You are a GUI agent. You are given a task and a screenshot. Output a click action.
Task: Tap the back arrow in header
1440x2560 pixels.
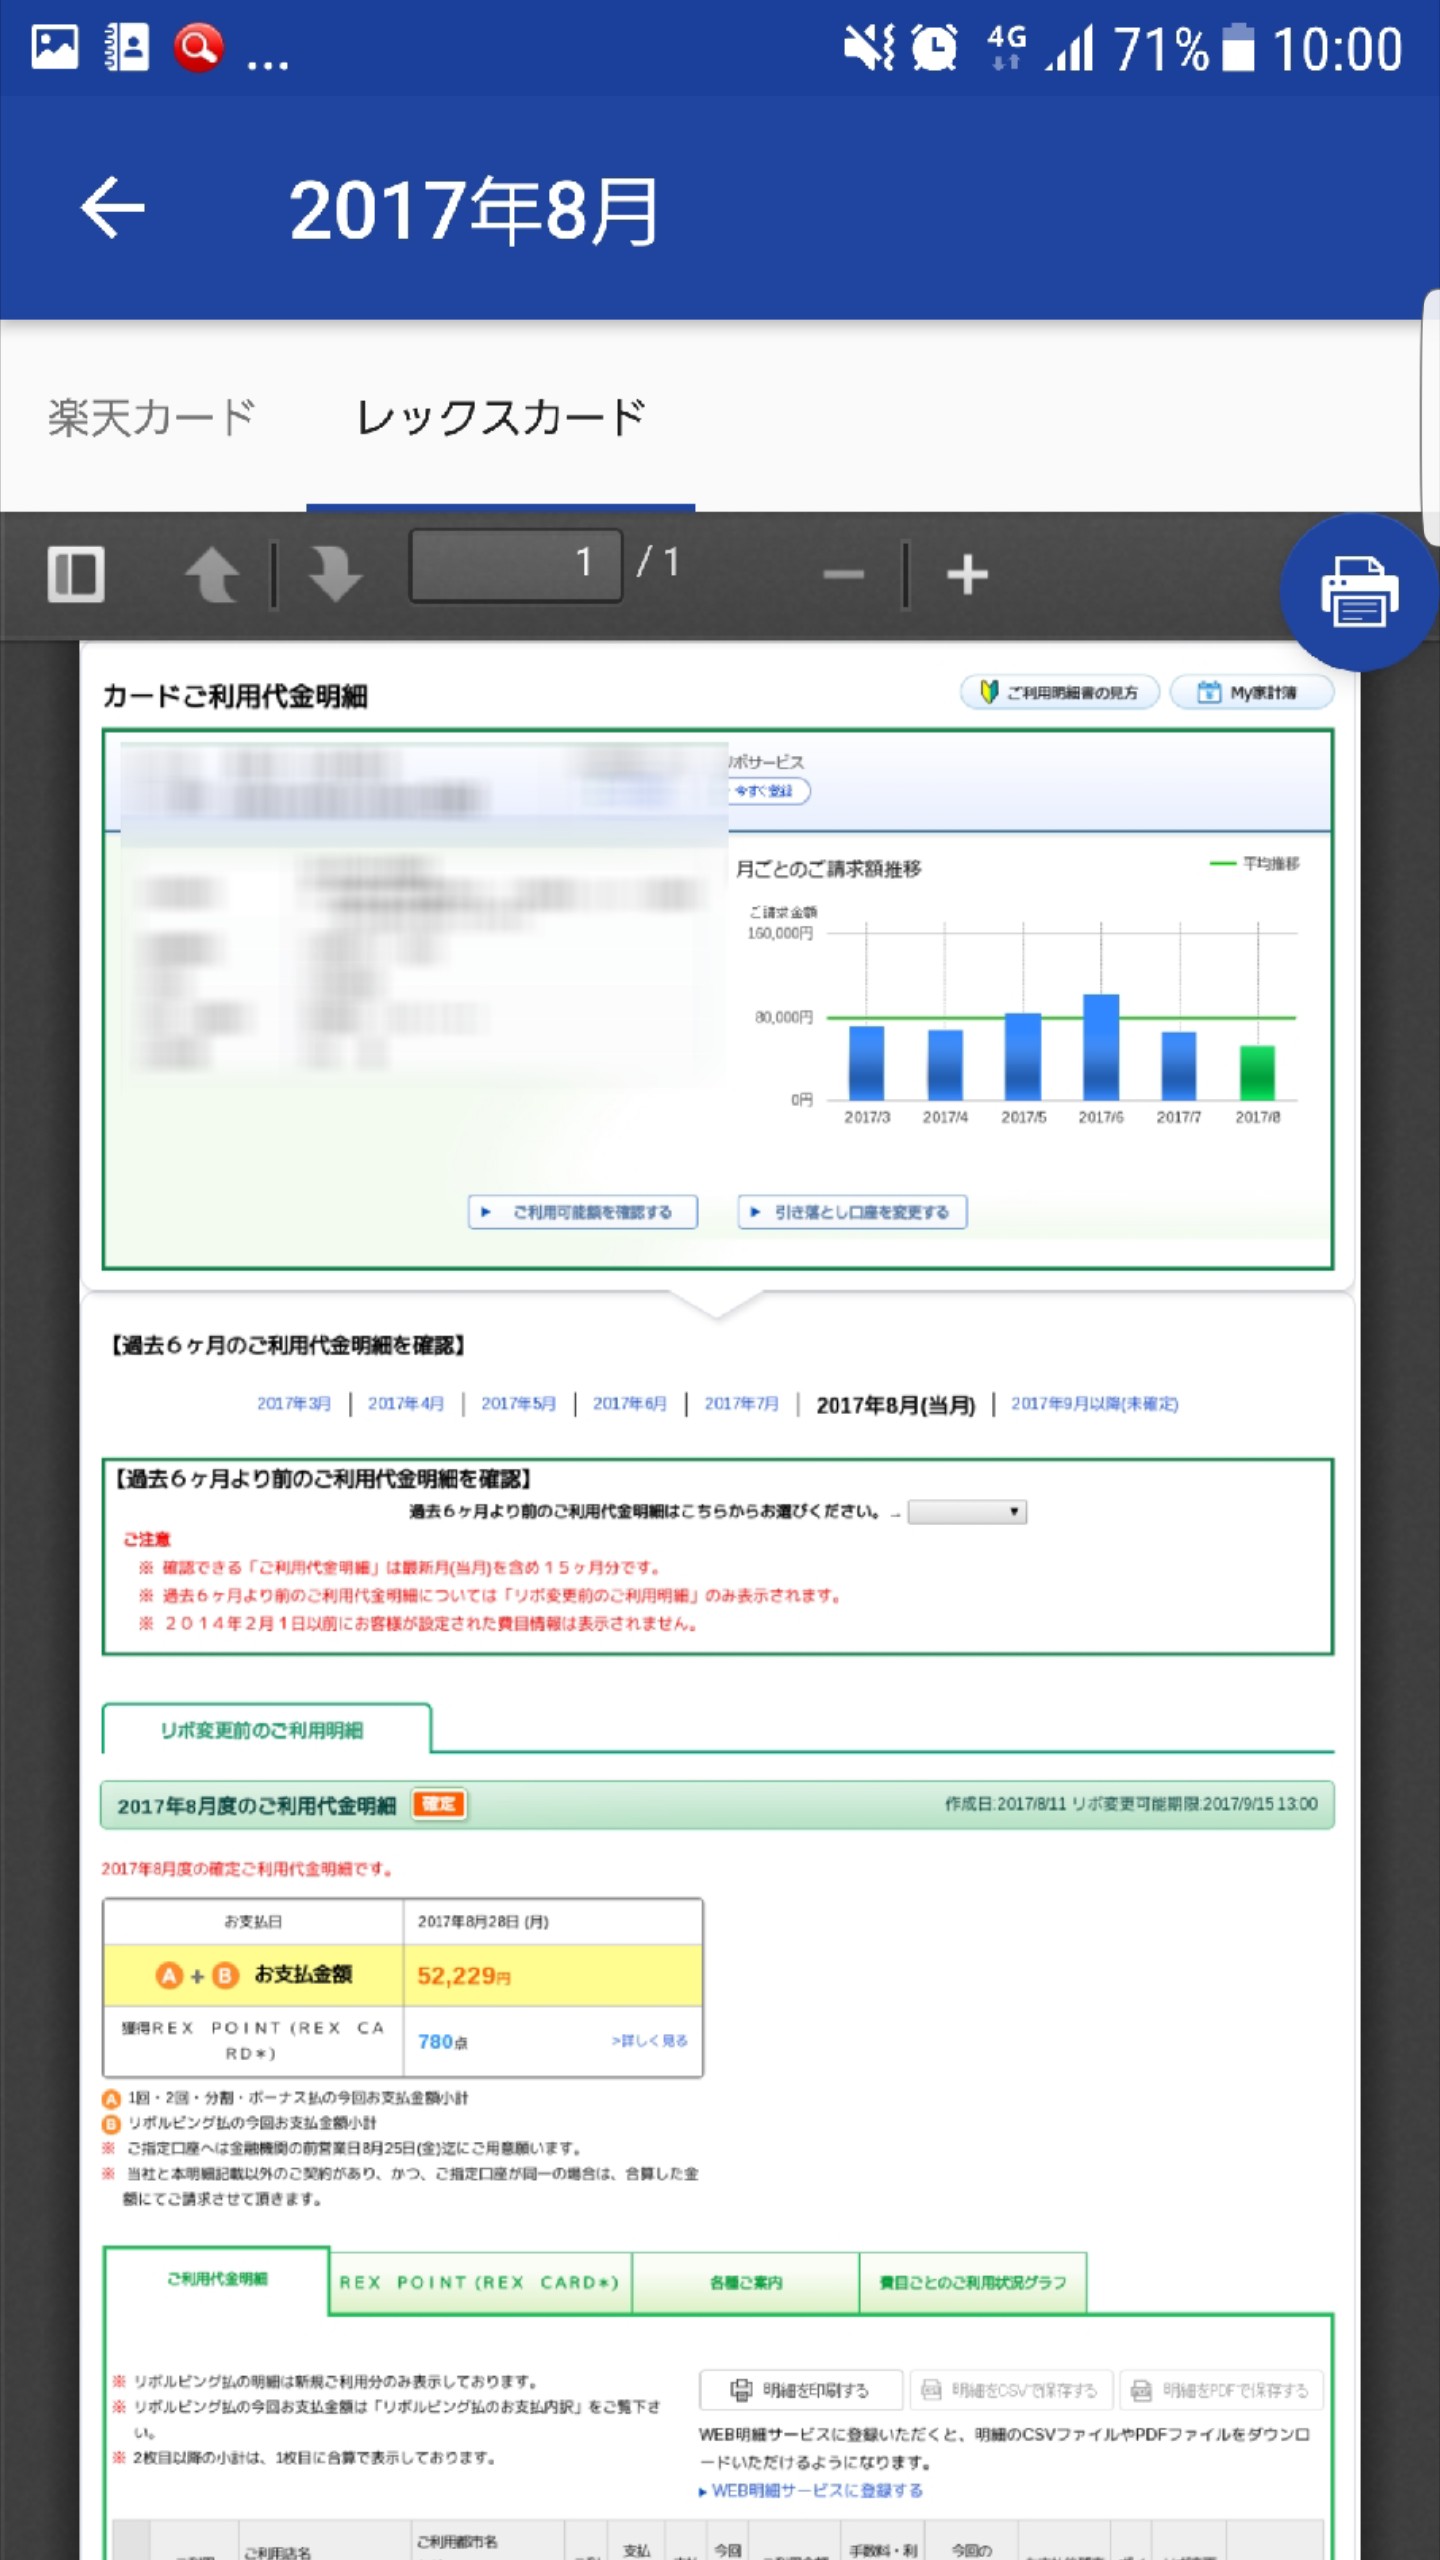(112, 208)
